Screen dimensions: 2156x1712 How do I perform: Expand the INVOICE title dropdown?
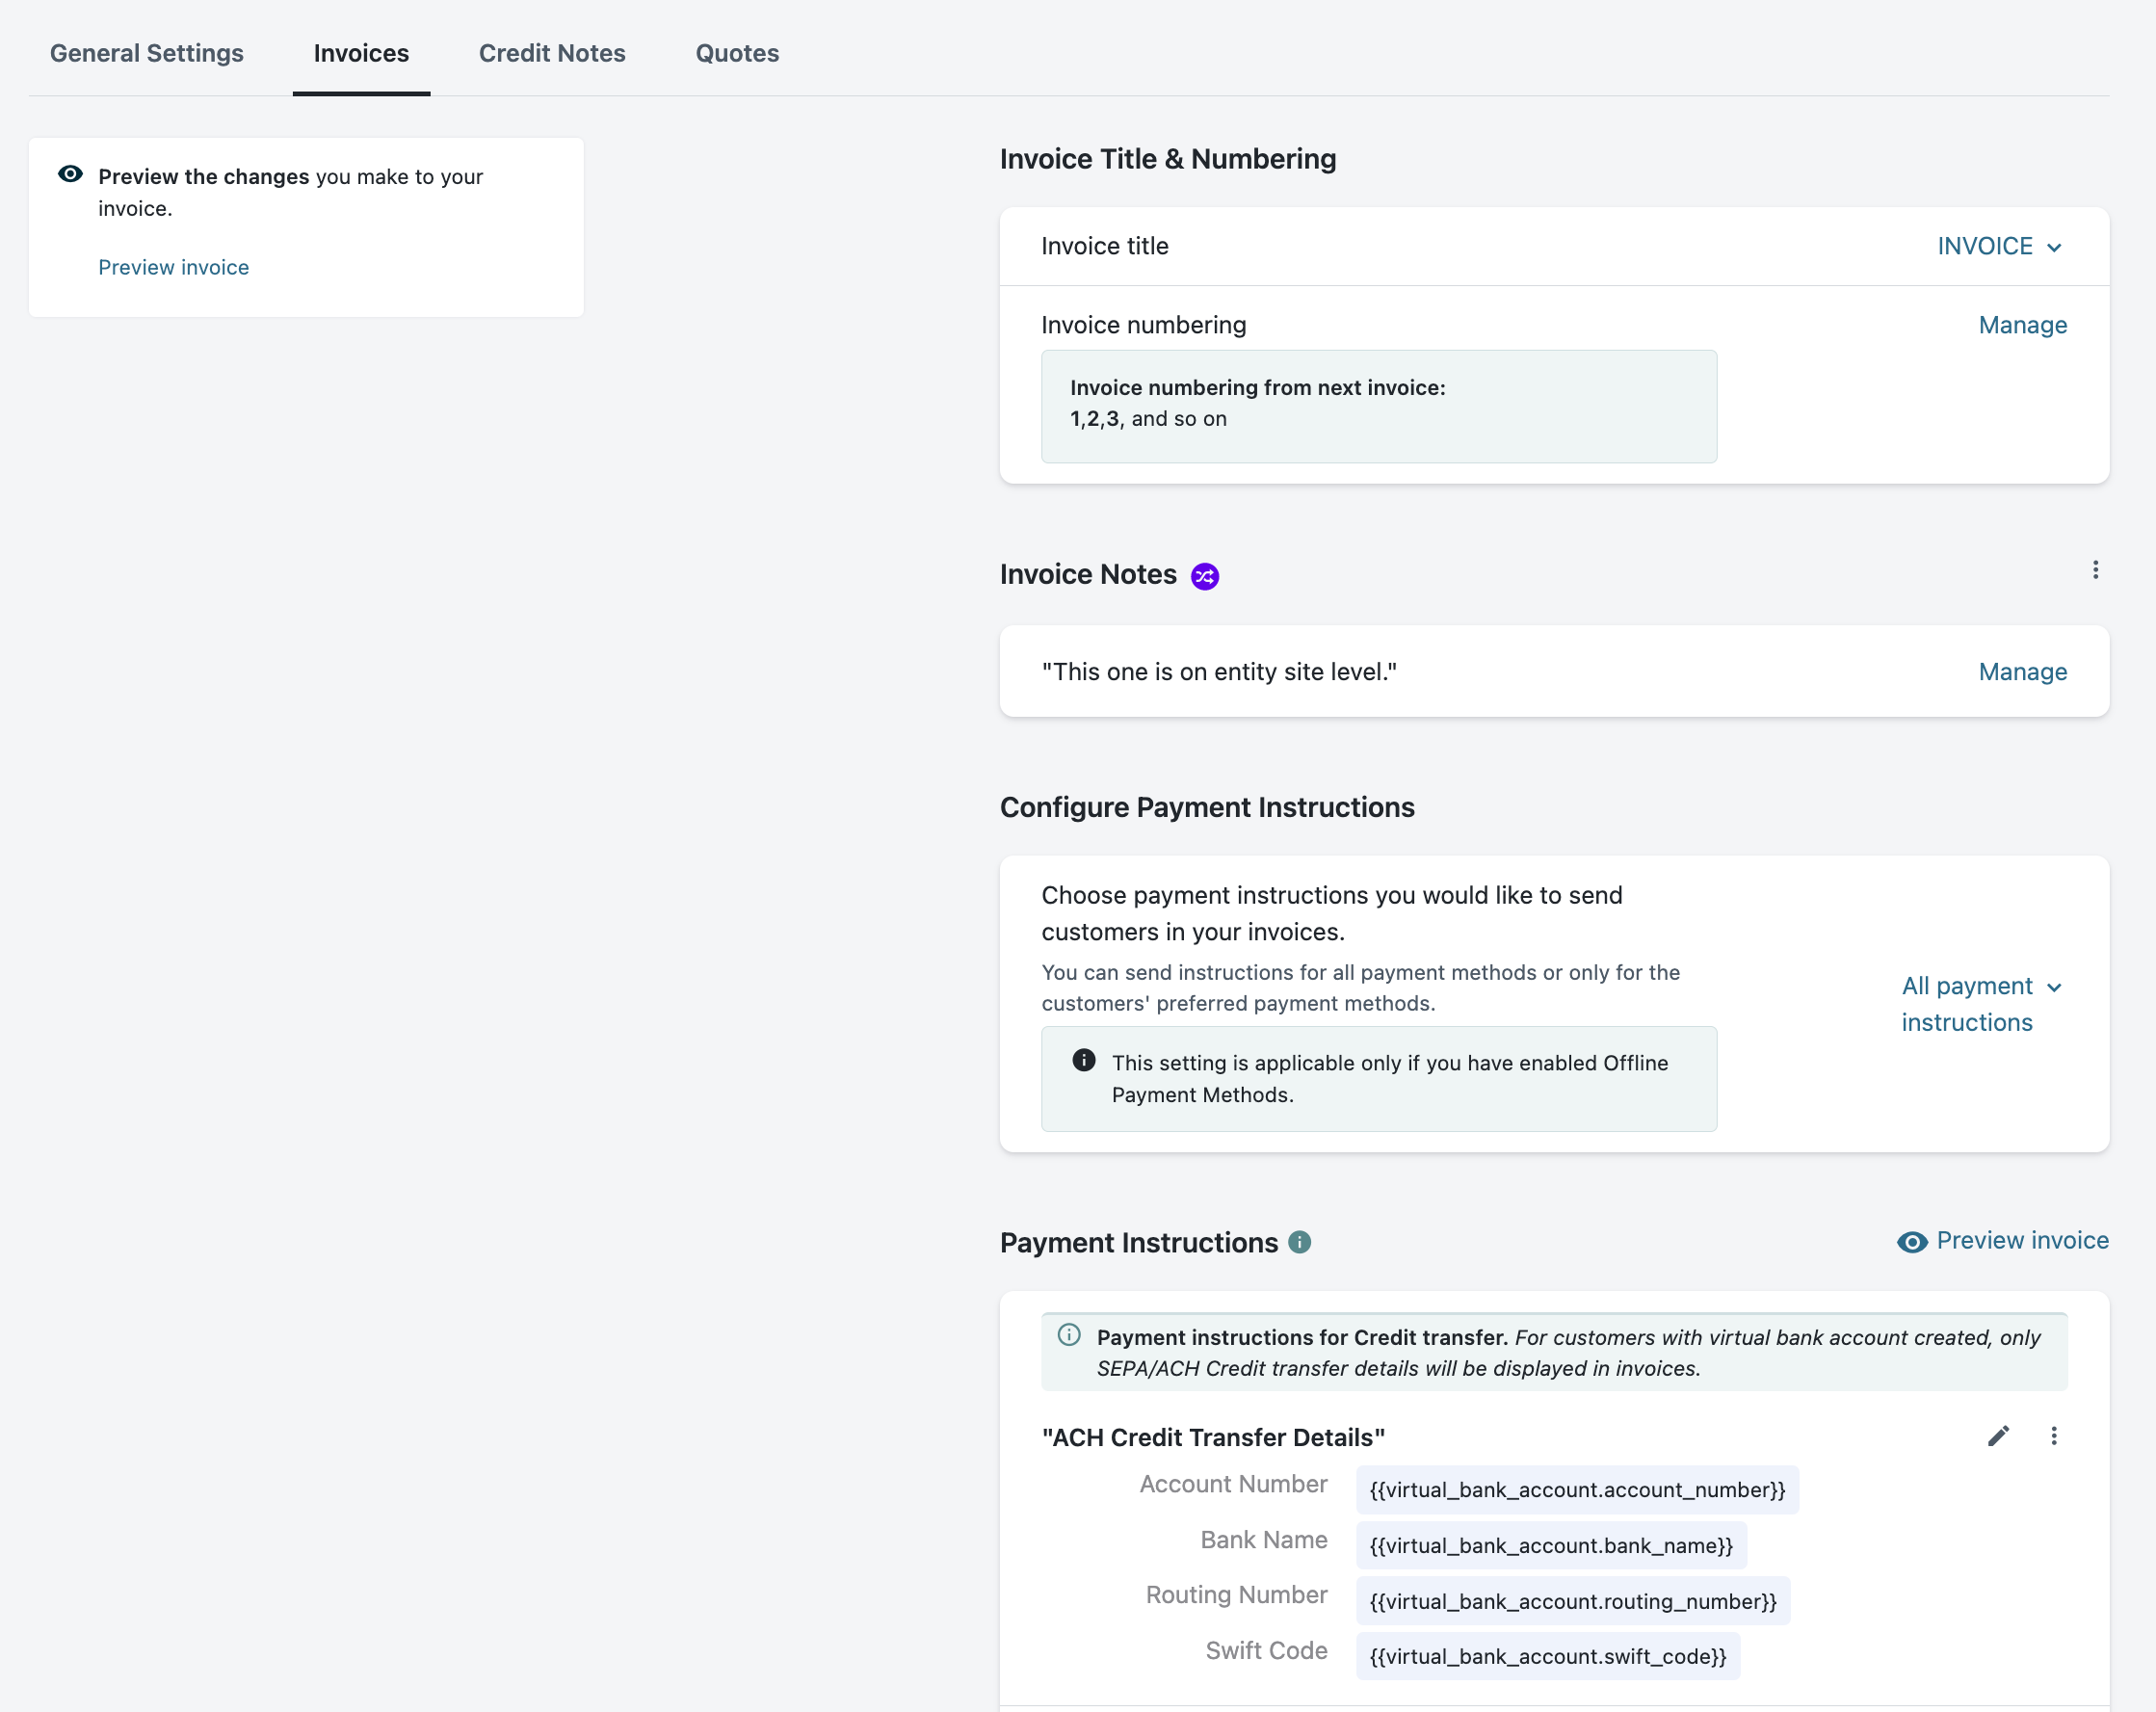(x=1985, y=246)
